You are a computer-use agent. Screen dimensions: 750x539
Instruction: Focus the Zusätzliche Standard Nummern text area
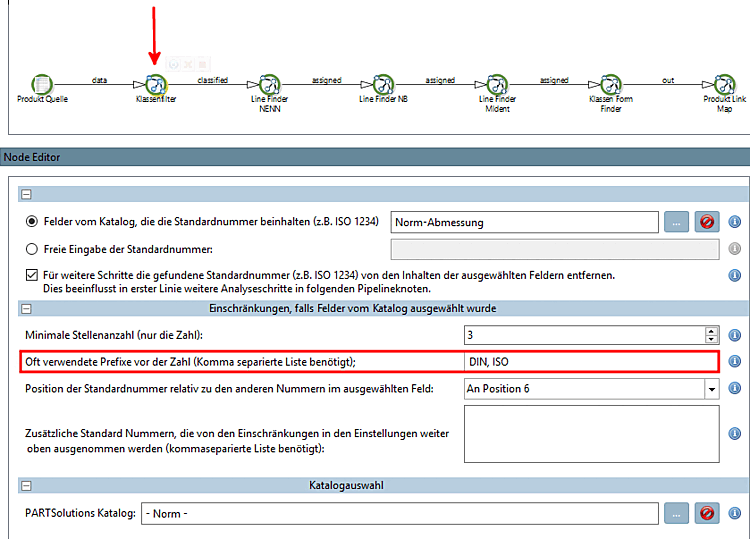592,434
